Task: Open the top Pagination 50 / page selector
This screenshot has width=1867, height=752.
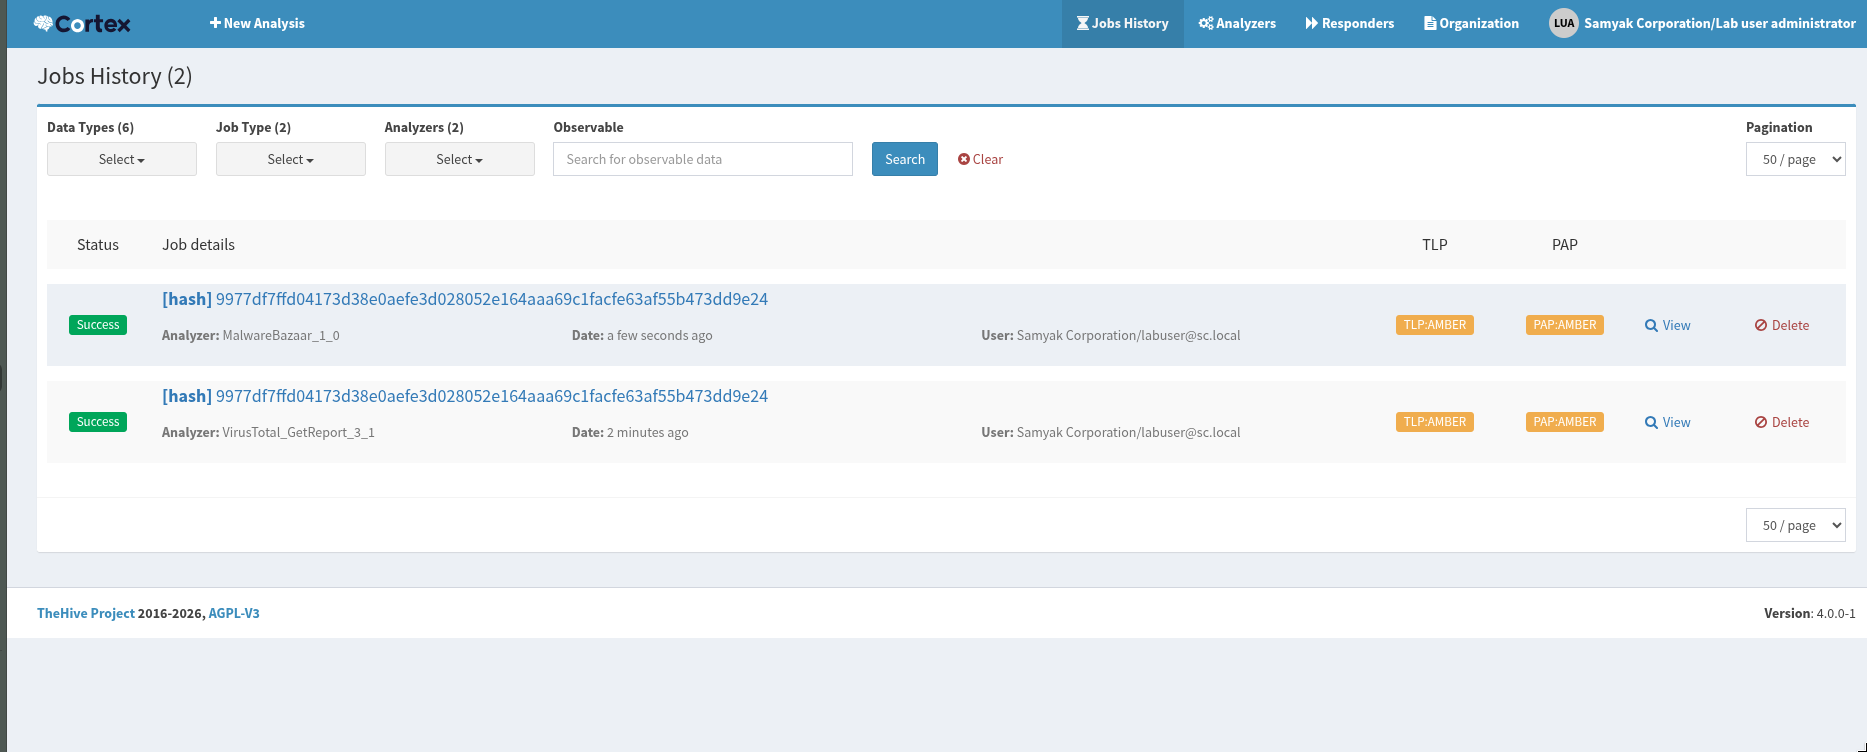Action: pos(1796,159)
